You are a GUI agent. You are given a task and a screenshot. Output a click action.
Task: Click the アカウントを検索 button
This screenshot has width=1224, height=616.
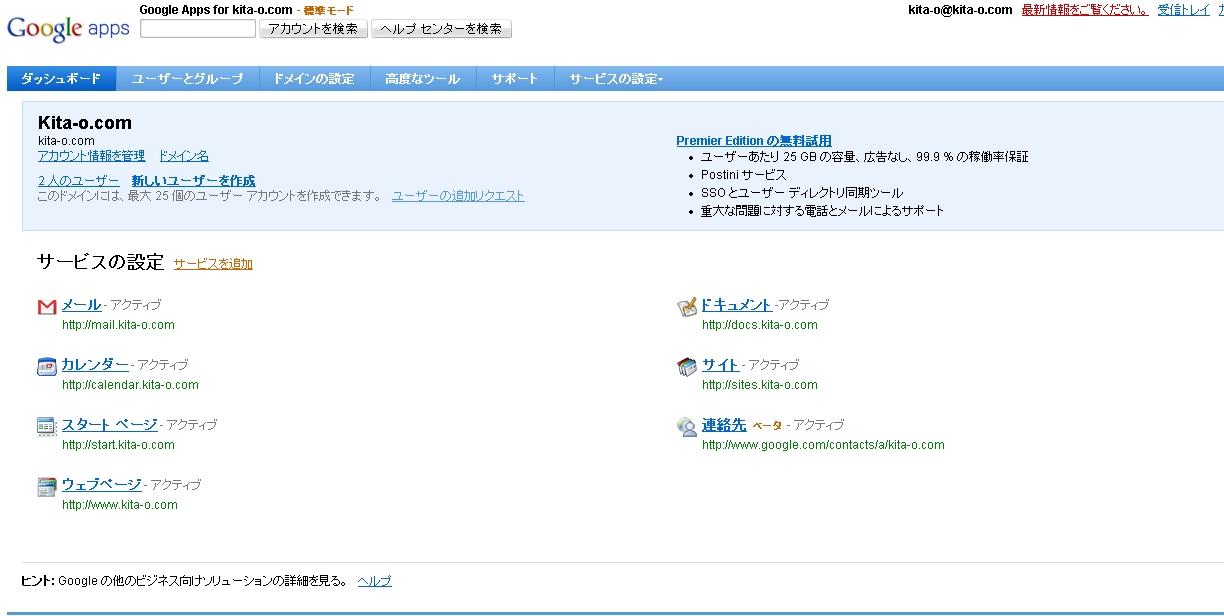pyautogui.click(x=313, y=29)
